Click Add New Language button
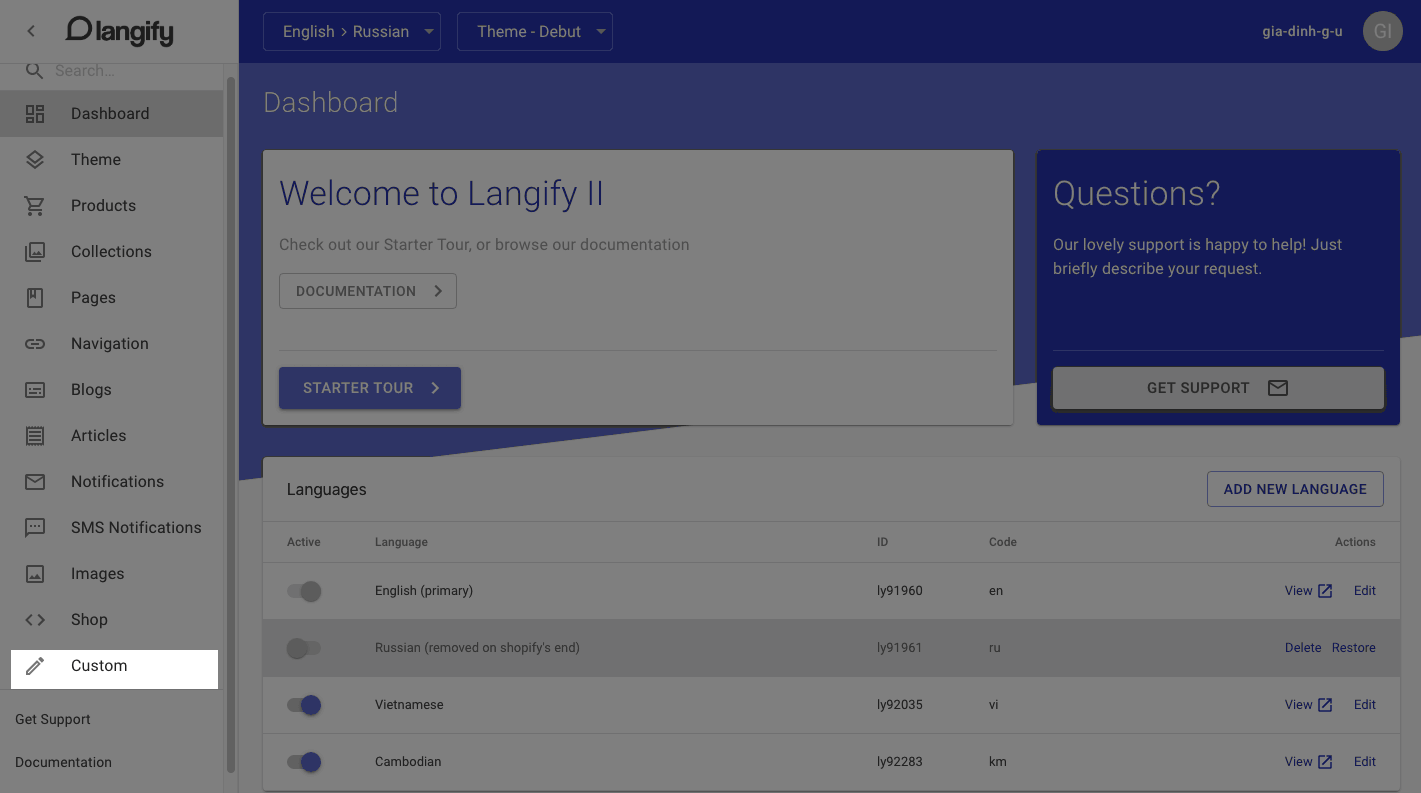This screenshot has height=793, width=1421. (x=1295, y=489)
